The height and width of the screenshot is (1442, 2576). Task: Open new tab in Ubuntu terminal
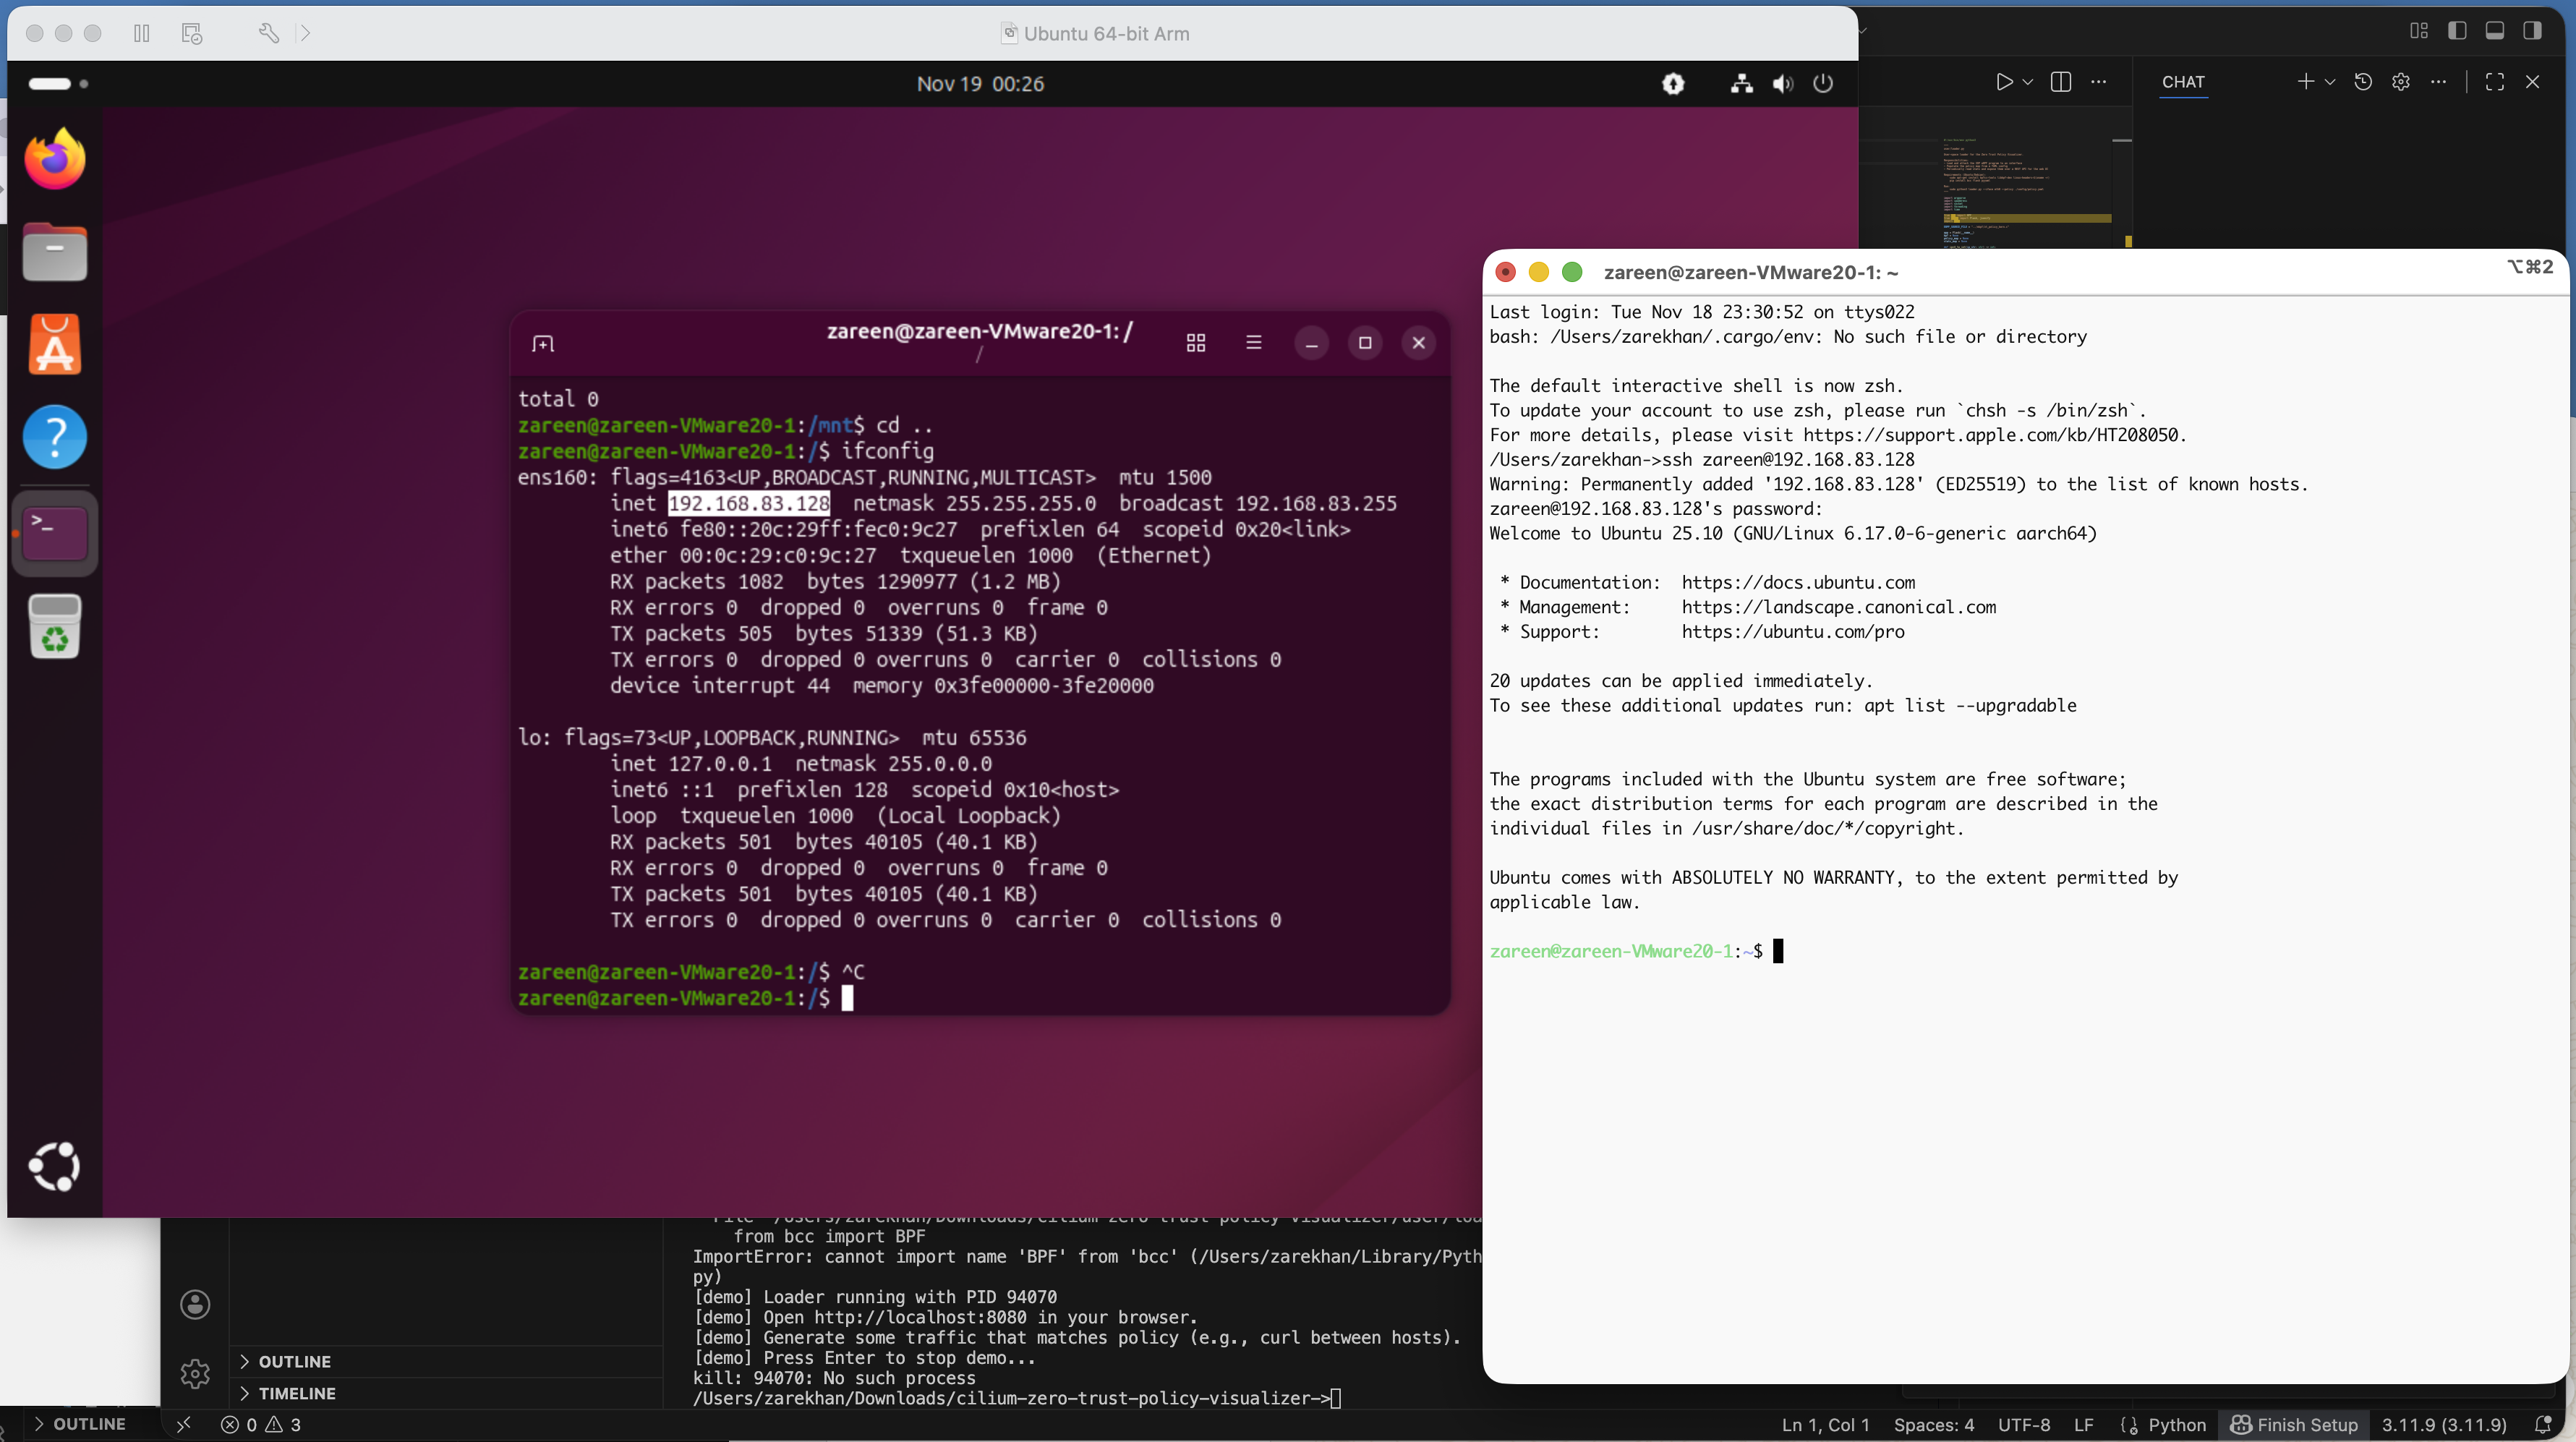point(543,344)
